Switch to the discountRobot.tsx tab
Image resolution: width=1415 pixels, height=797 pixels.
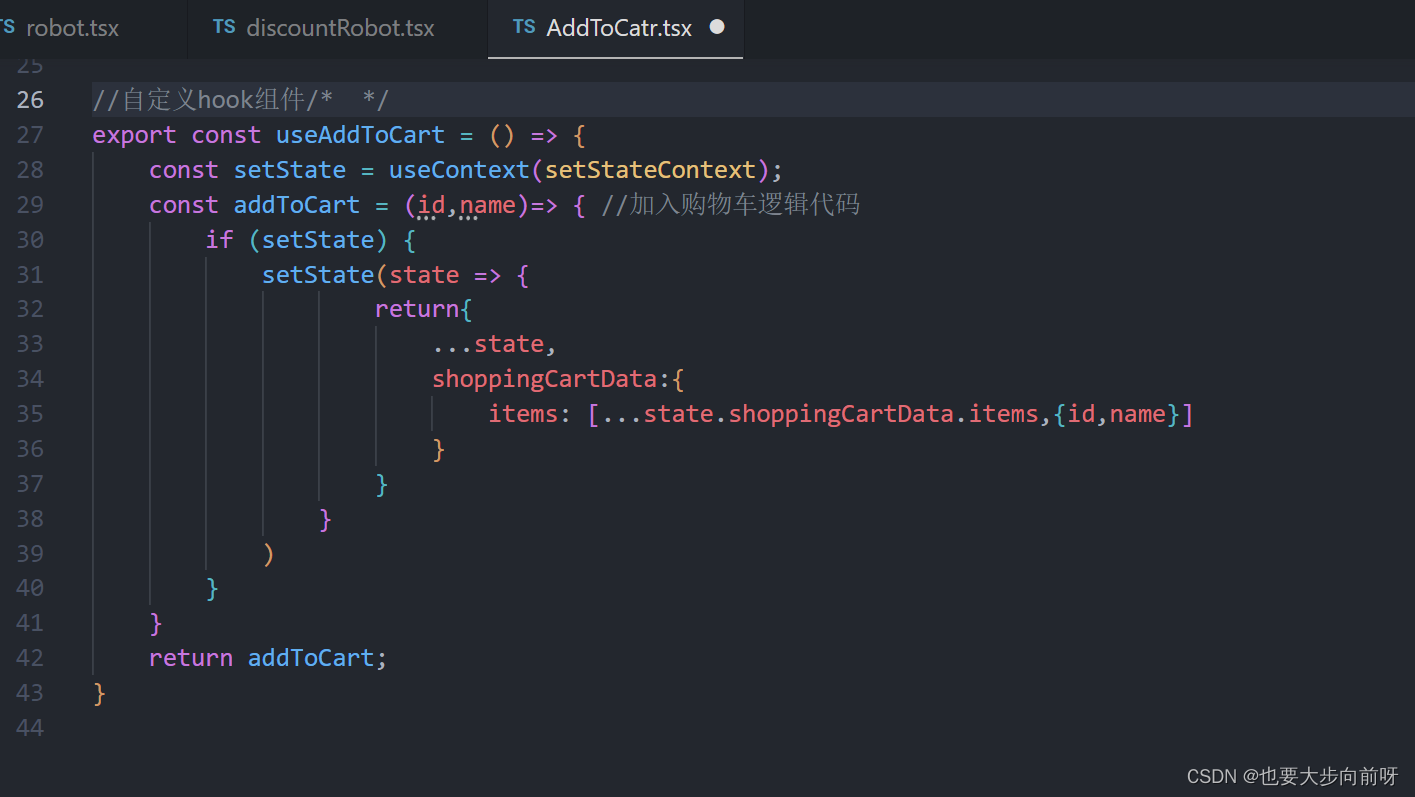pos(340,27)
